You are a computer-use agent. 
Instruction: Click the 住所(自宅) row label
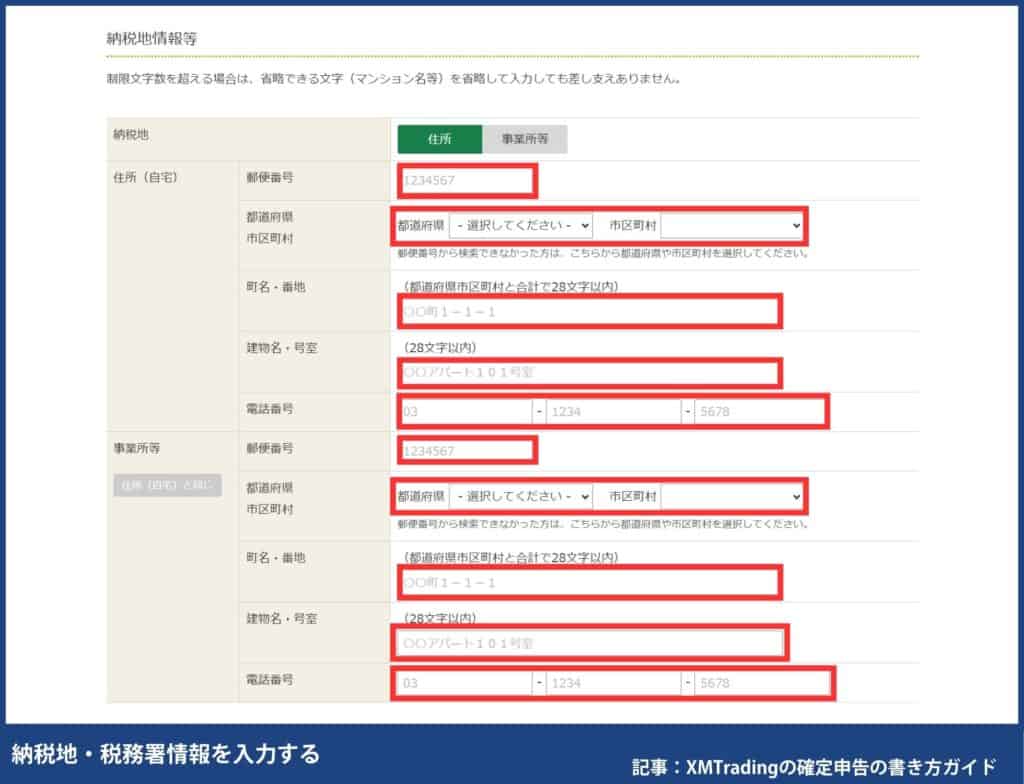point(146,177)
